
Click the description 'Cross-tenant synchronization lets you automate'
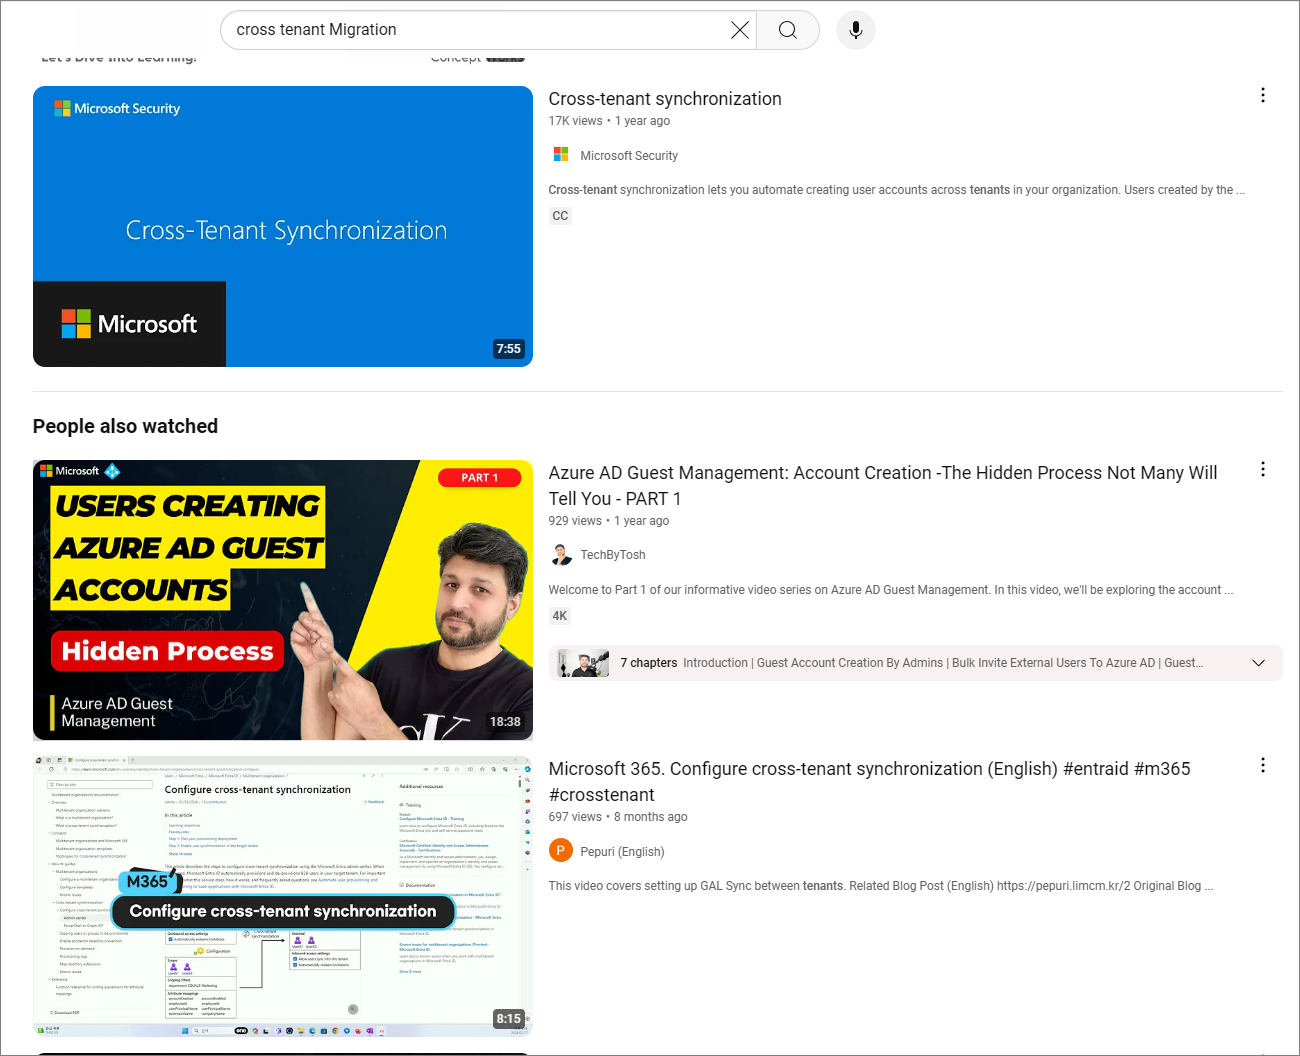pyautogui.click(x=896, y=190)
